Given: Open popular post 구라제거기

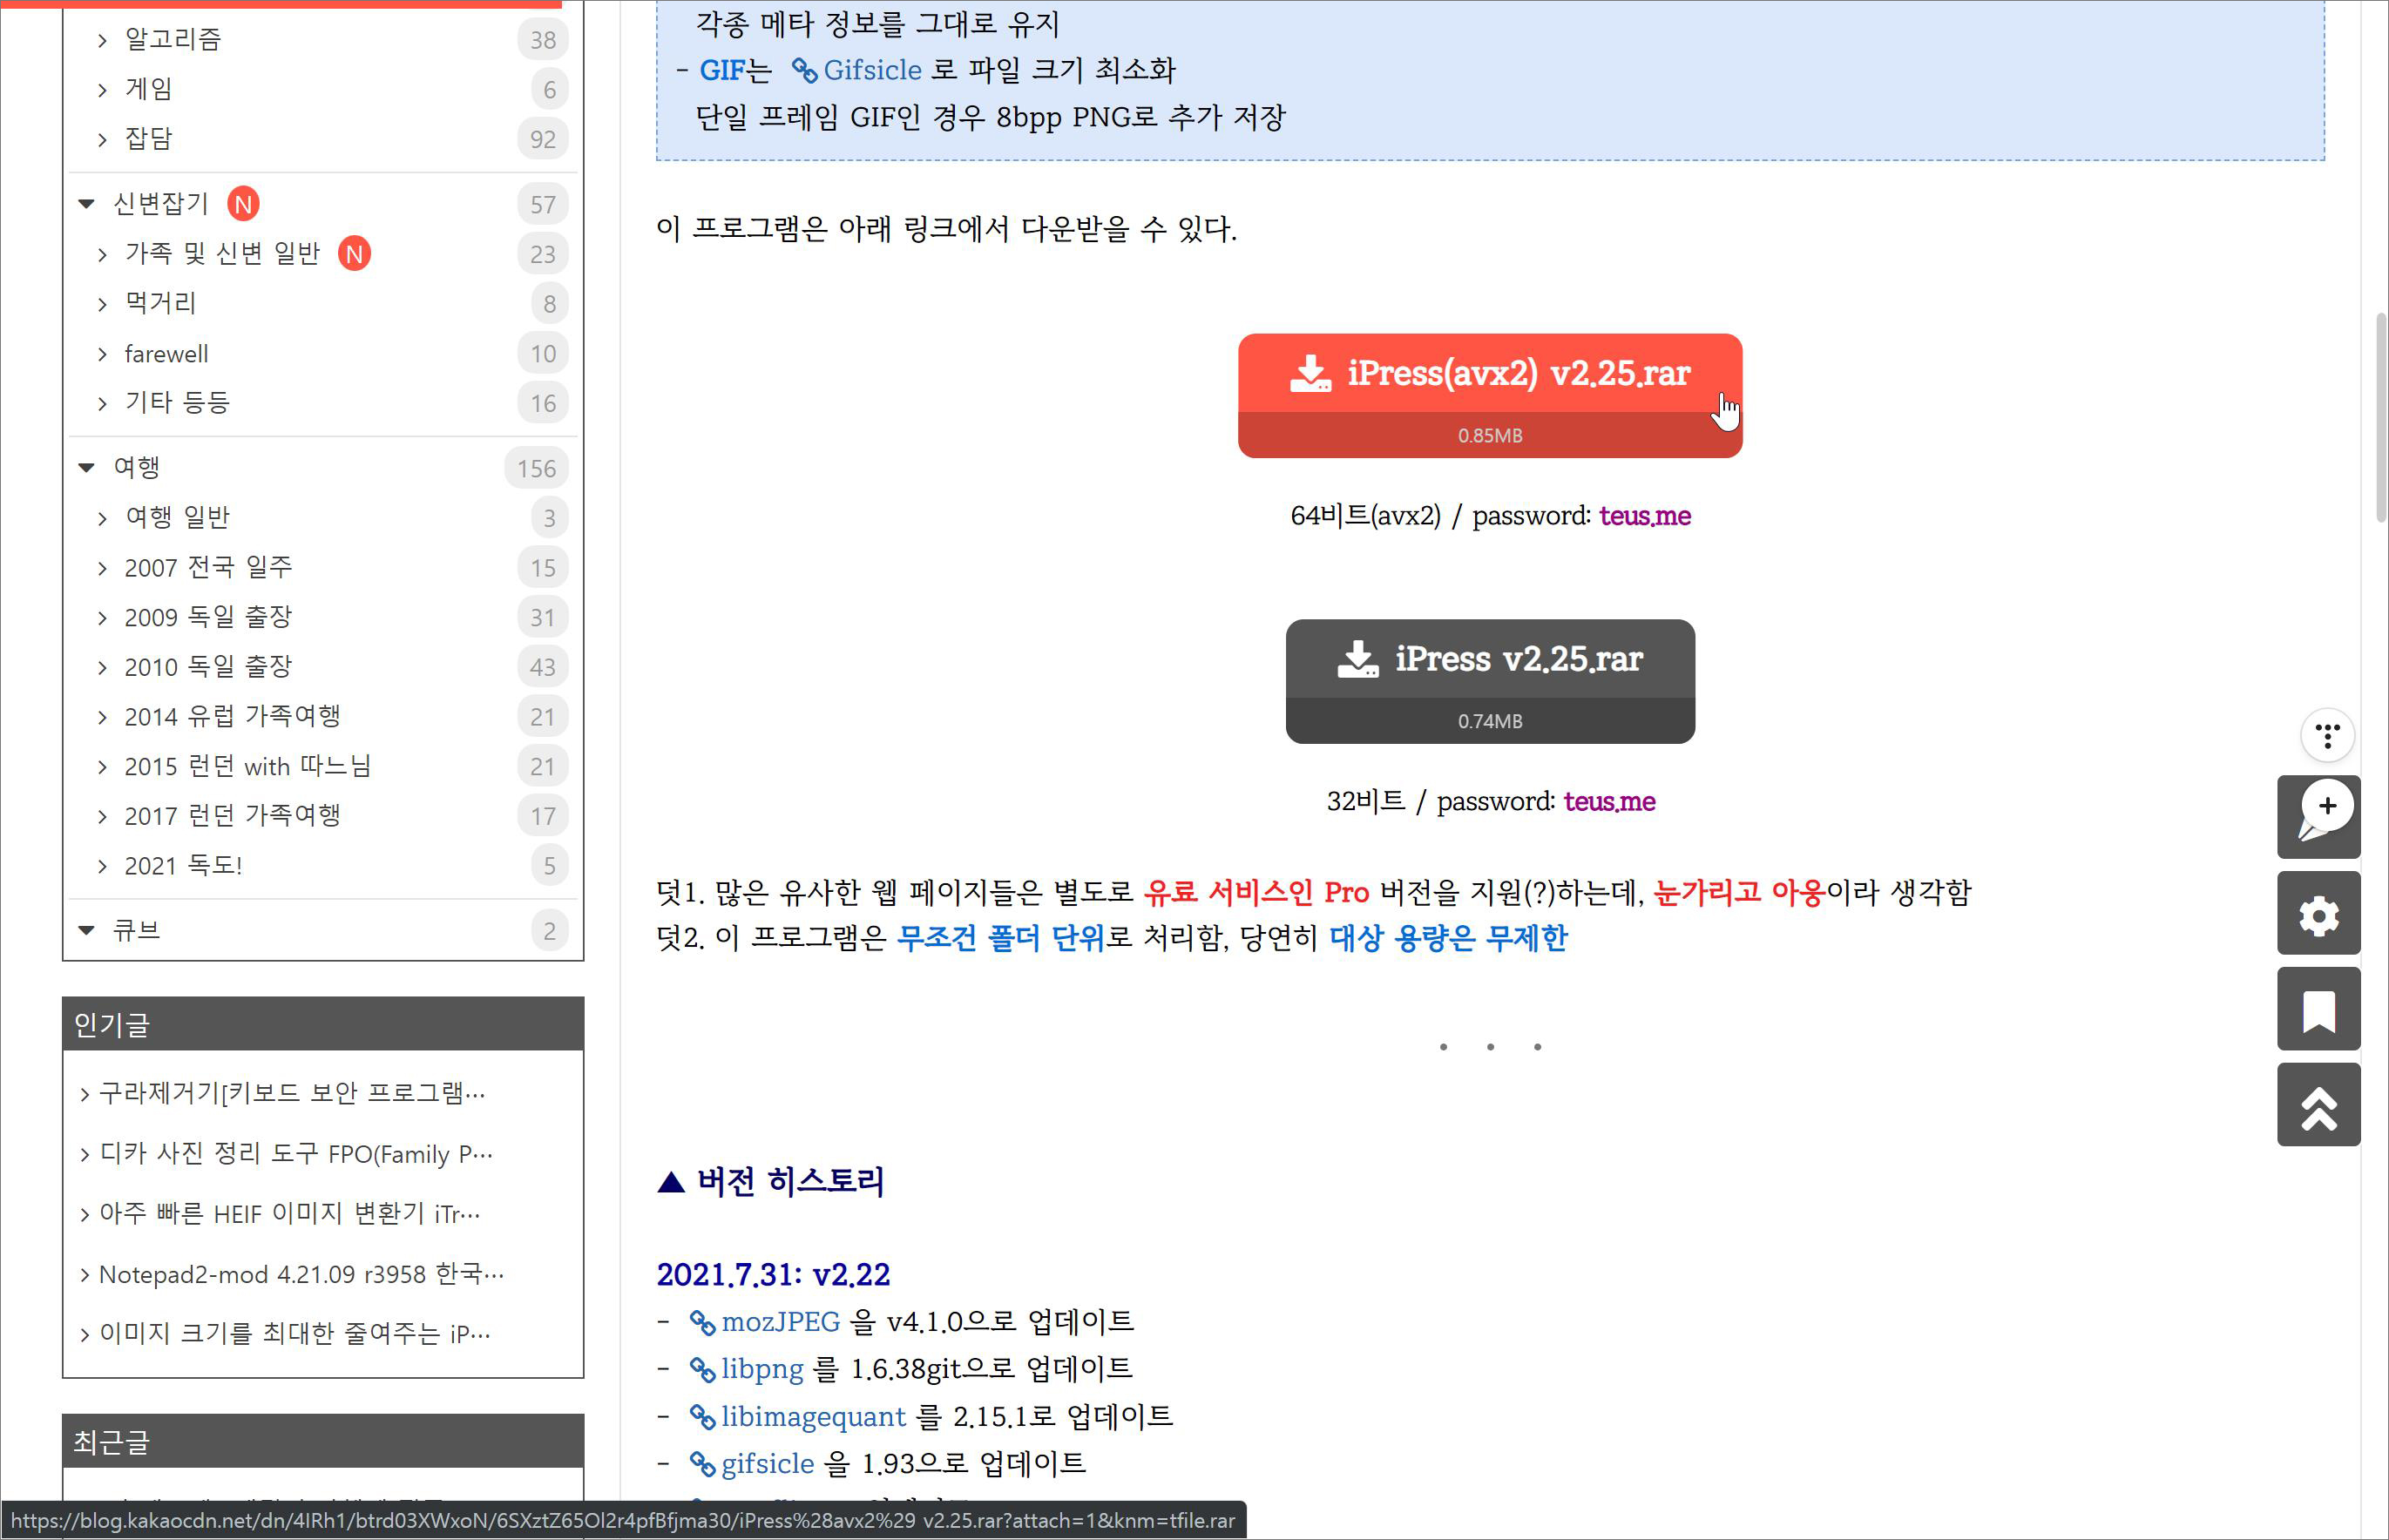Looking at the screenshot, I should 290,1093.
